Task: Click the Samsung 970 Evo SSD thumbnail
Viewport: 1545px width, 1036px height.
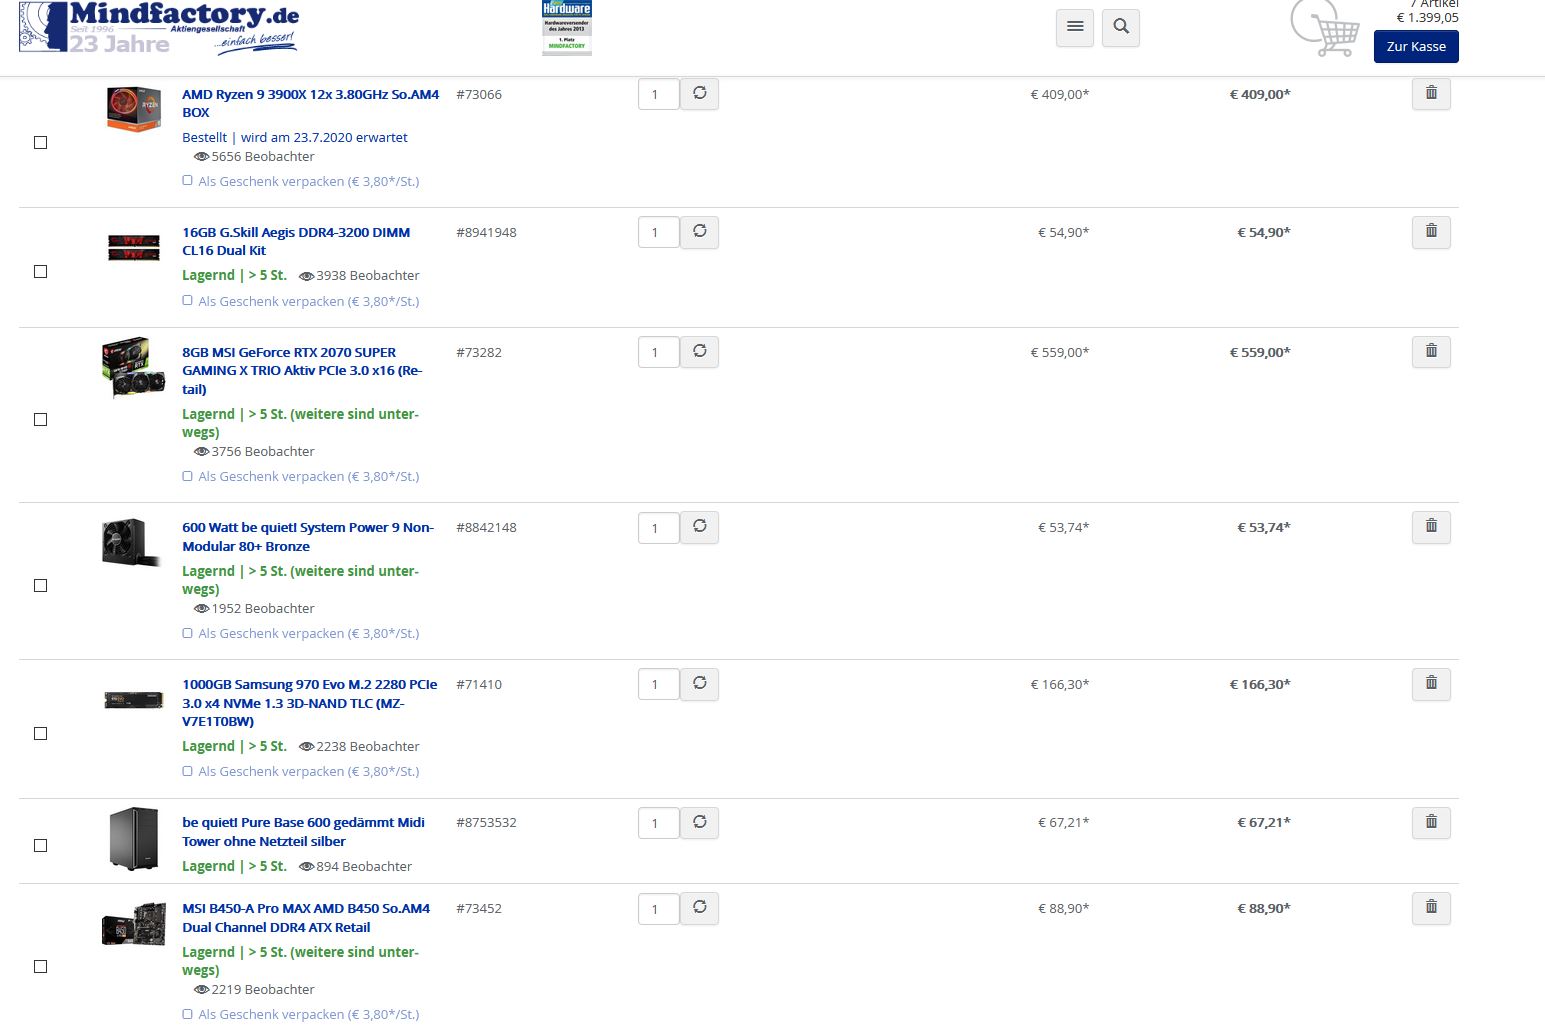Action: [134, 700]
